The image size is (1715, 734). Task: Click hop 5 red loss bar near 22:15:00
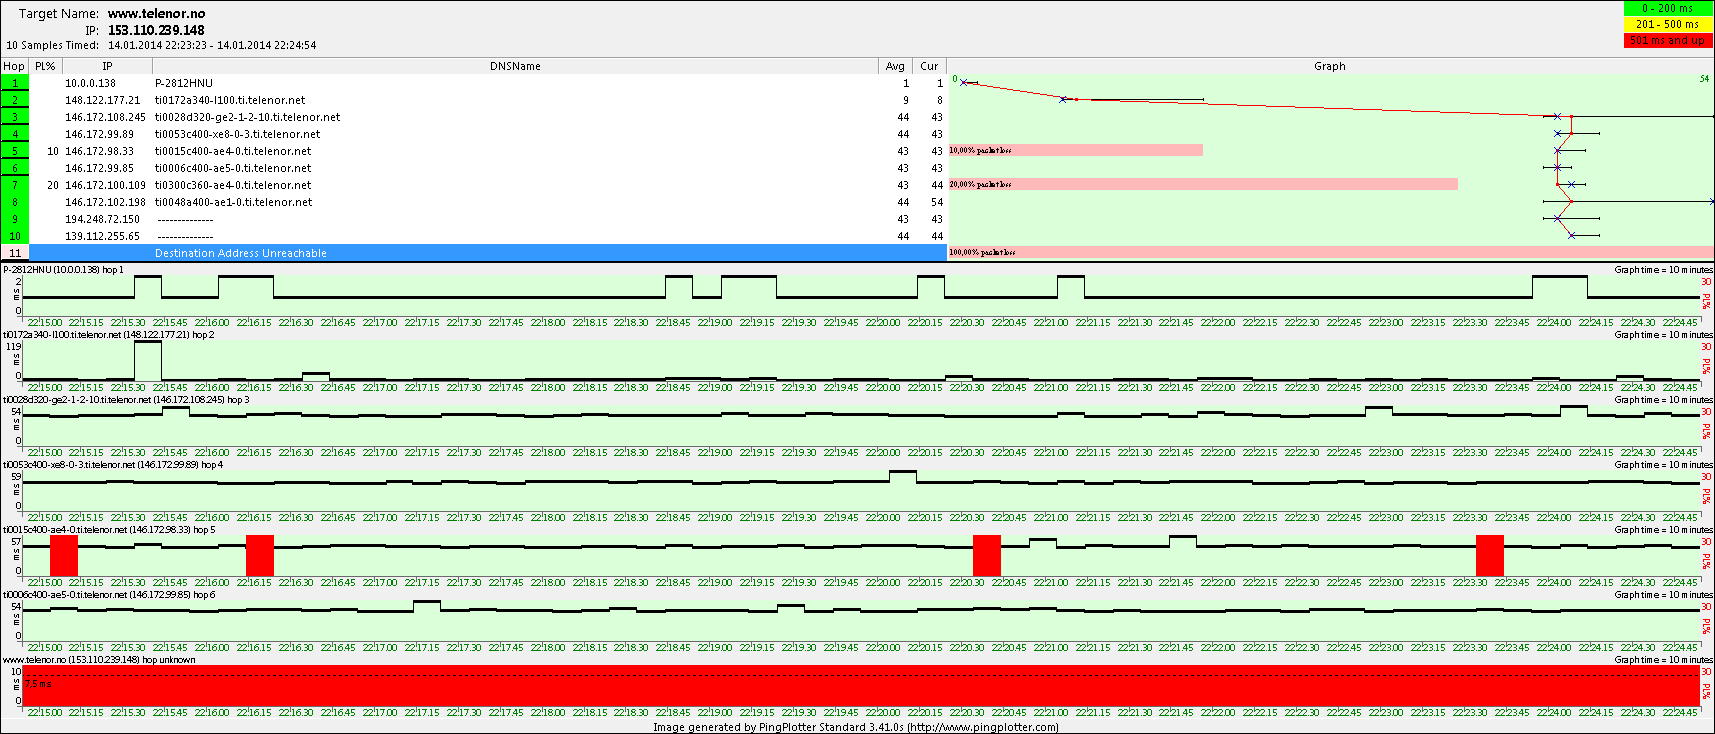click(x=64, y=556)
